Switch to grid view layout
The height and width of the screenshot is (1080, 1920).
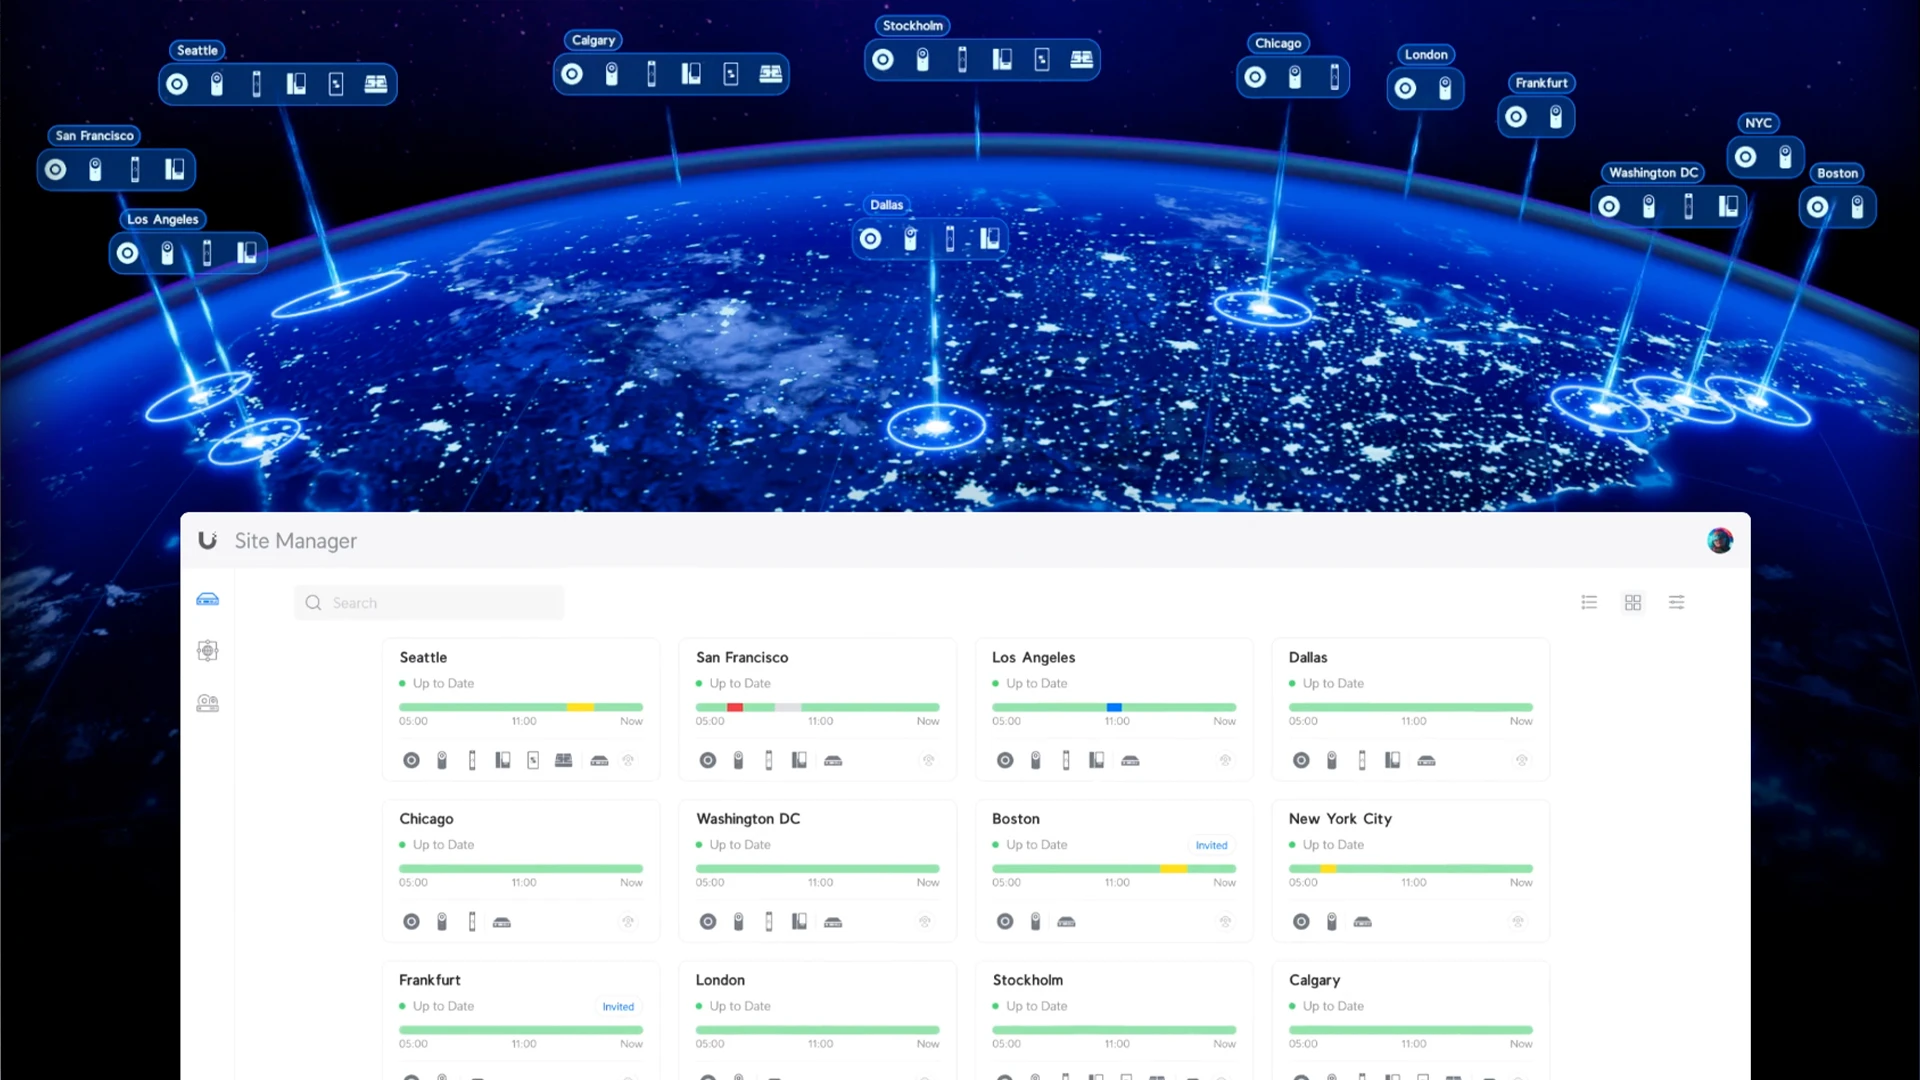[1633, 602]
